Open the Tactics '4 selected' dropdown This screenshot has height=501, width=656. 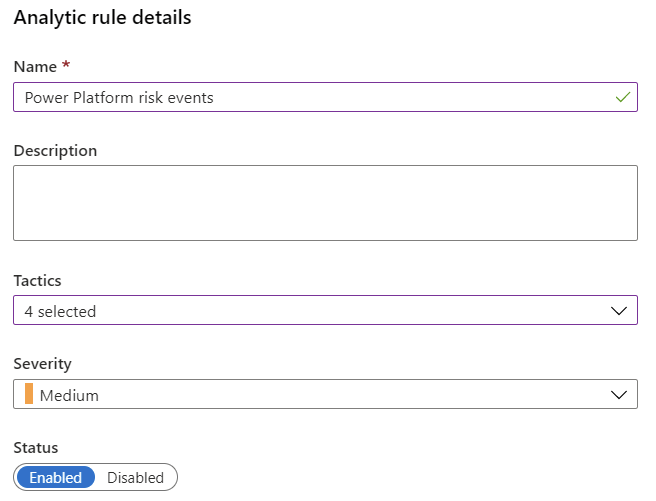(325, 310)
